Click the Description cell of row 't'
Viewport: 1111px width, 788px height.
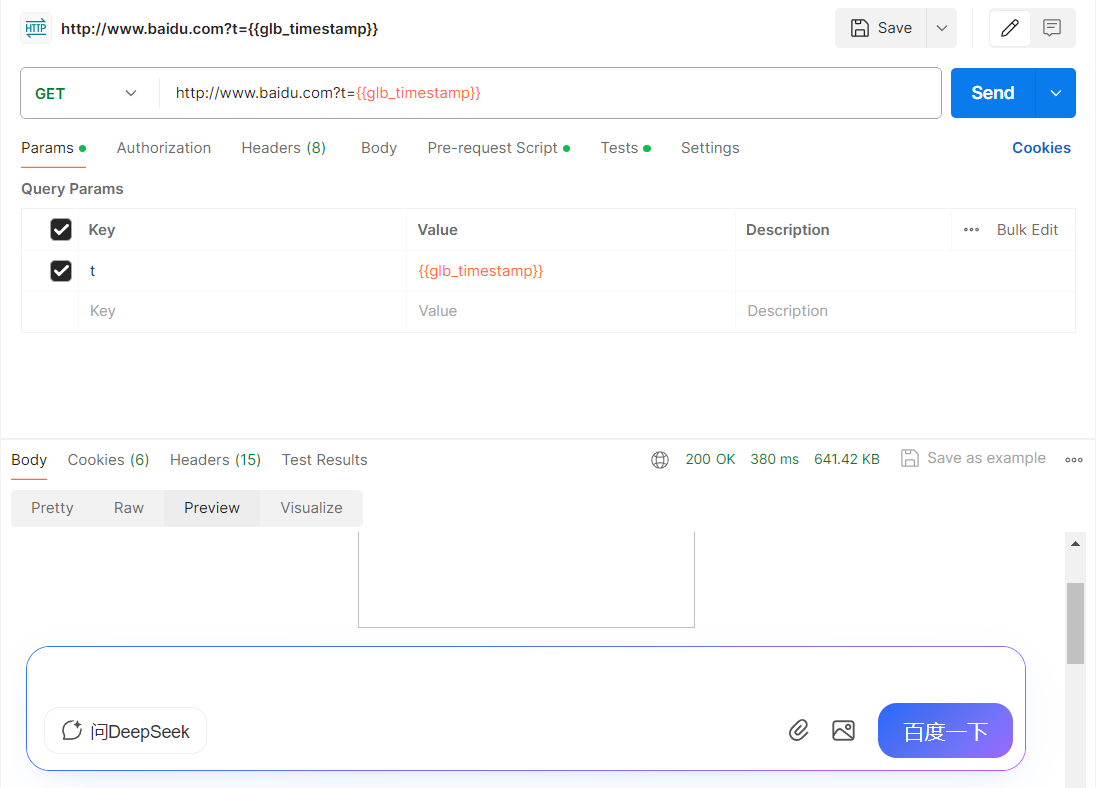(x=905, y=271)
